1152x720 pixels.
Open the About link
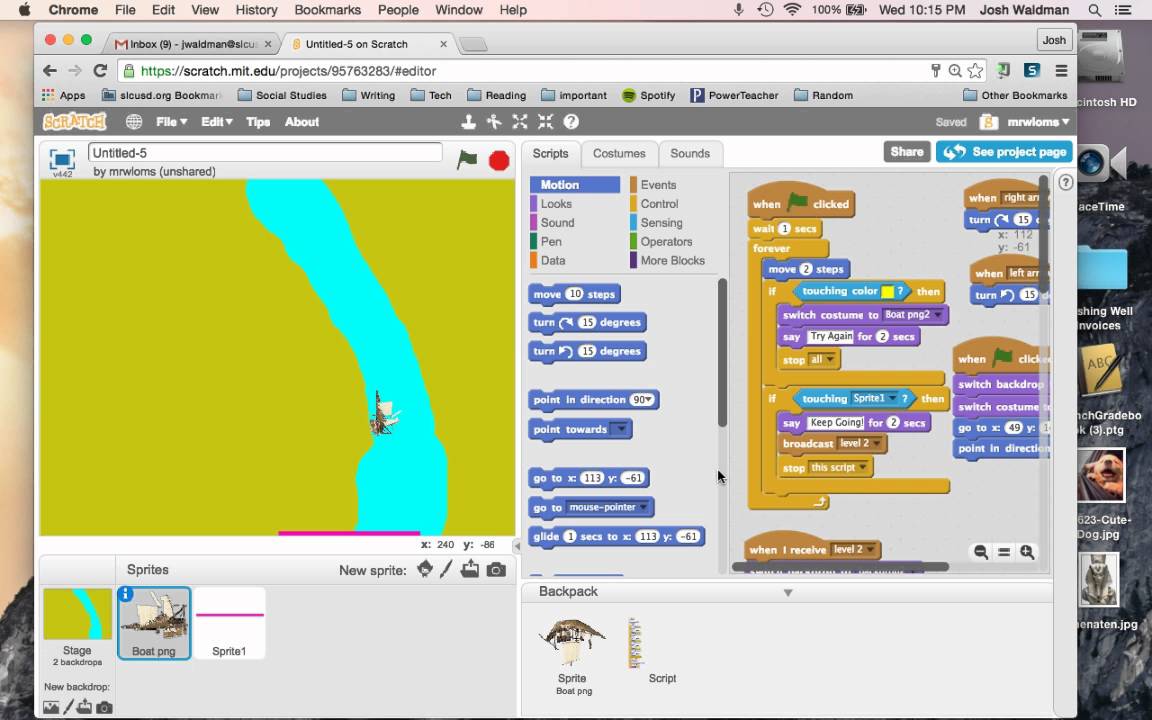[x=302, y=122]
